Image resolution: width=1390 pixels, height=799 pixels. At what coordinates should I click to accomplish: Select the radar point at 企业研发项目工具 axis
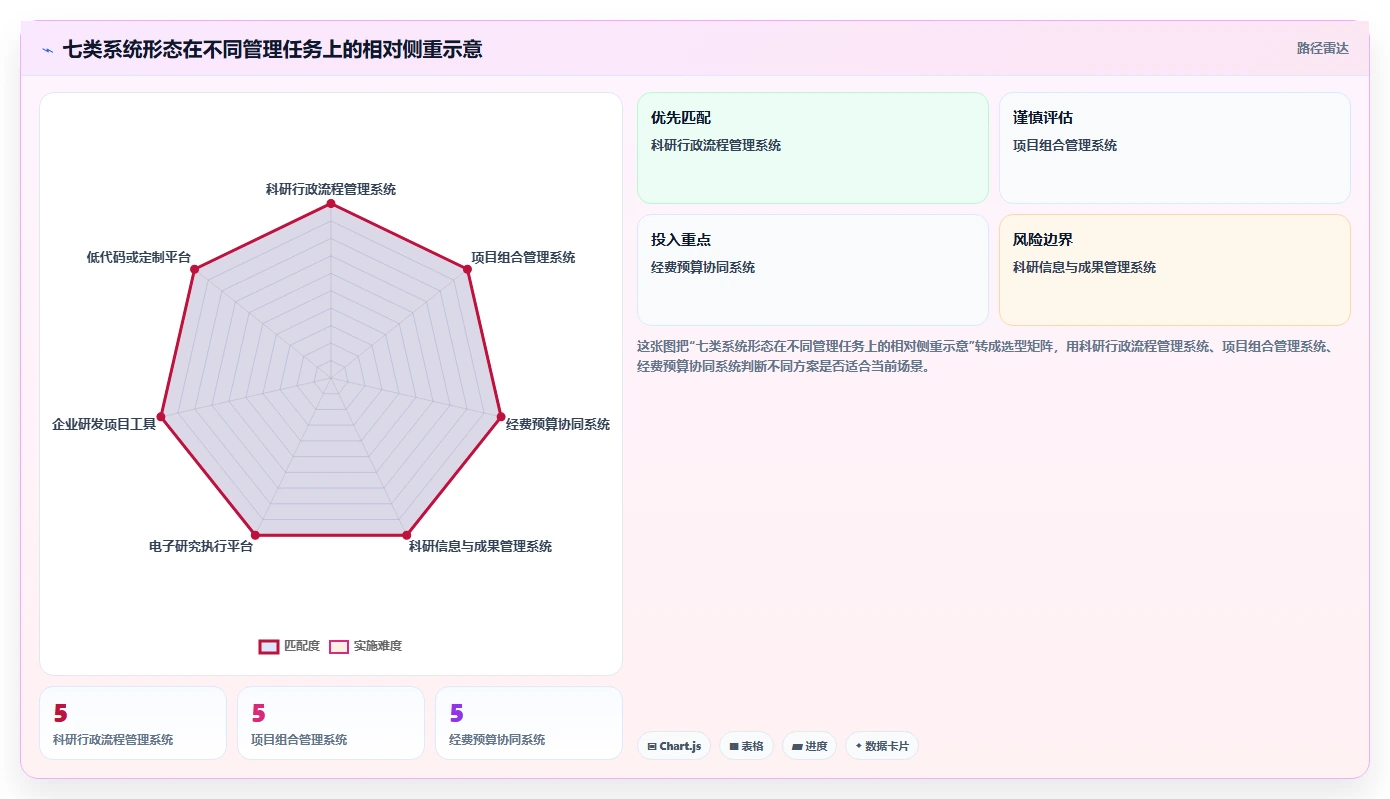(161, 415)
